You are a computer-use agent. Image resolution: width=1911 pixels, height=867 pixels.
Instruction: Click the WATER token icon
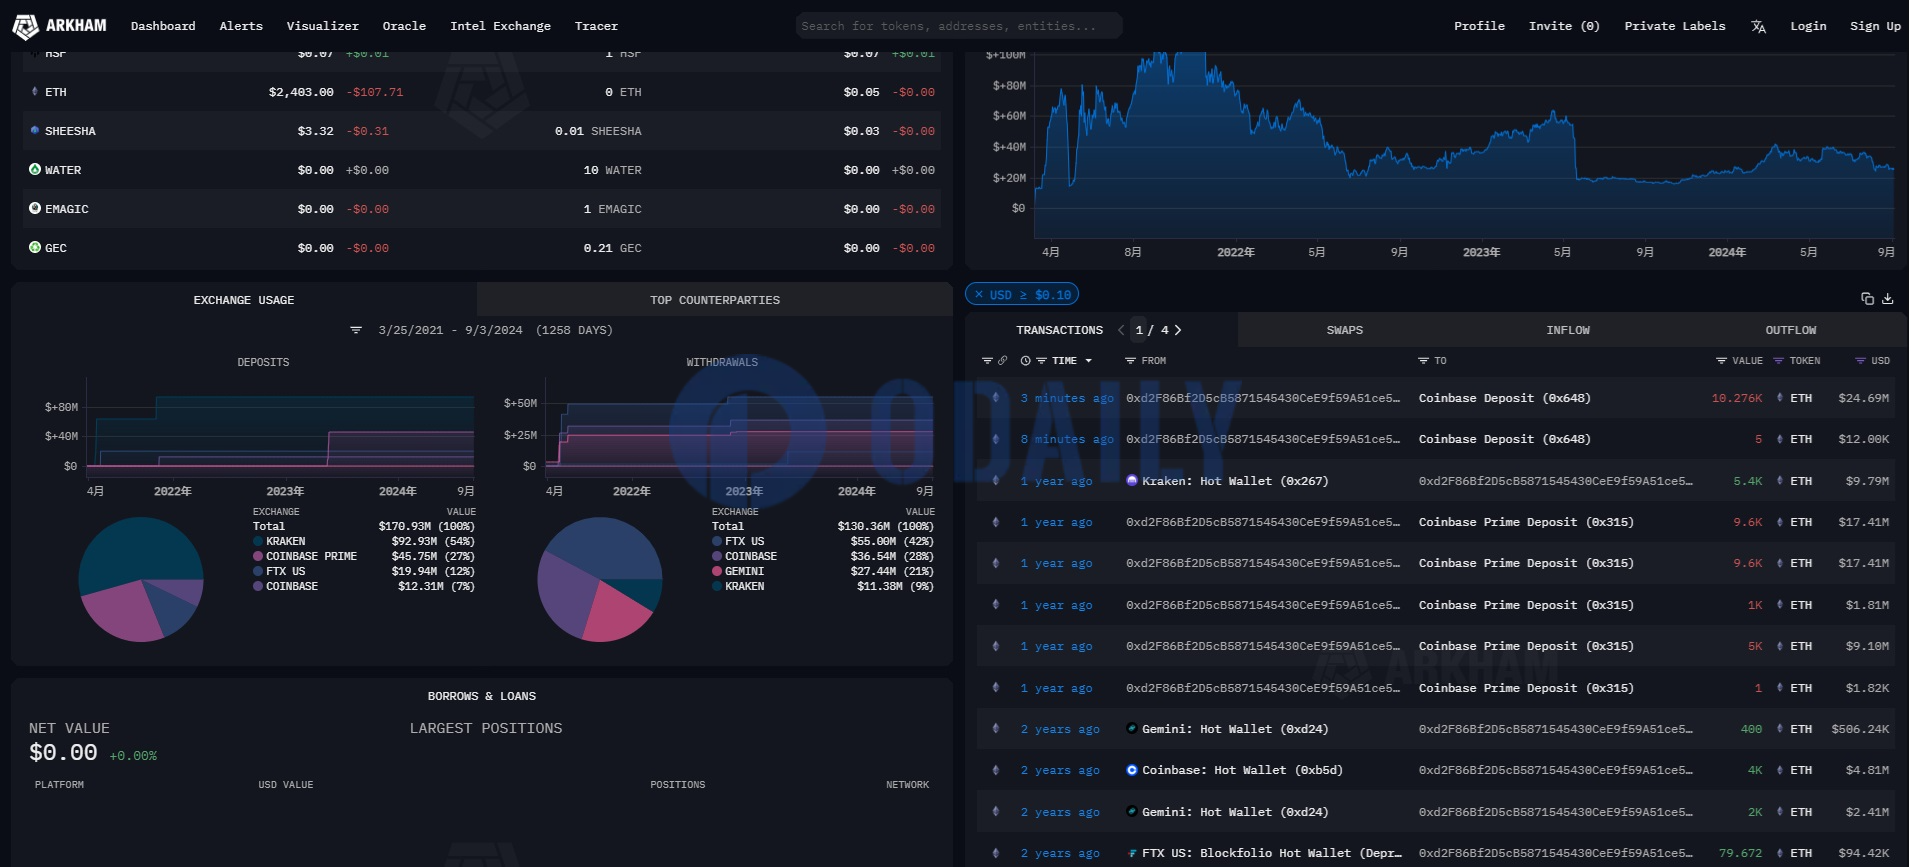pos(35,170)
